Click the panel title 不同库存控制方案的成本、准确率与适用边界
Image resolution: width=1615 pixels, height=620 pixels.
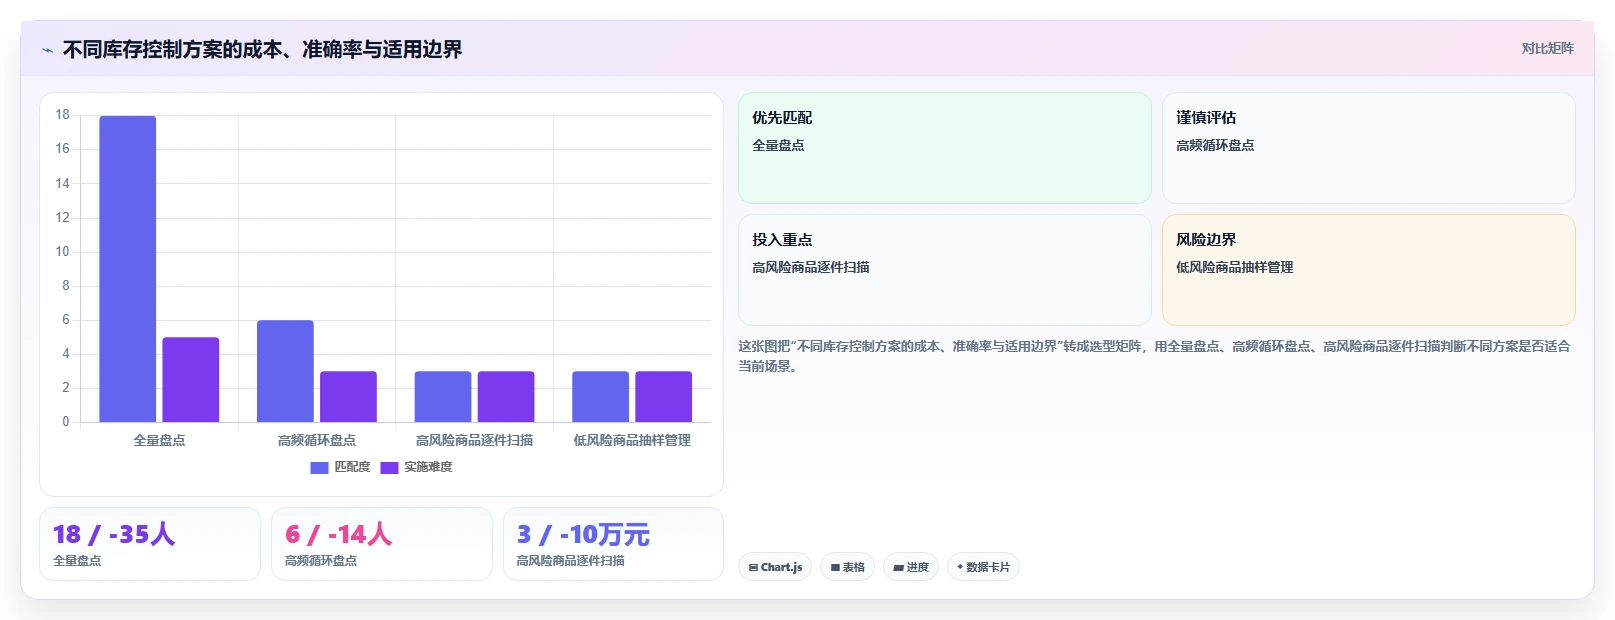[x=262, y=50]
